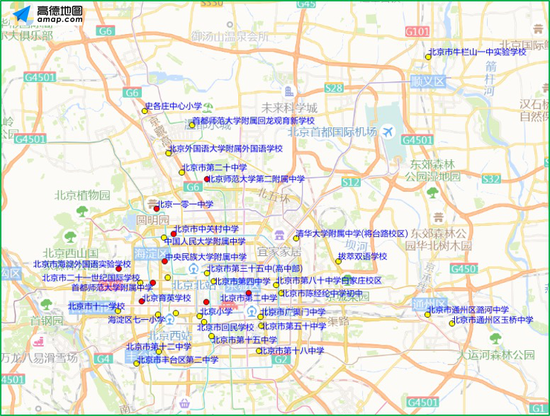
Task: Click the red dot for 北京一零一中学
Action: click(157, 209)
